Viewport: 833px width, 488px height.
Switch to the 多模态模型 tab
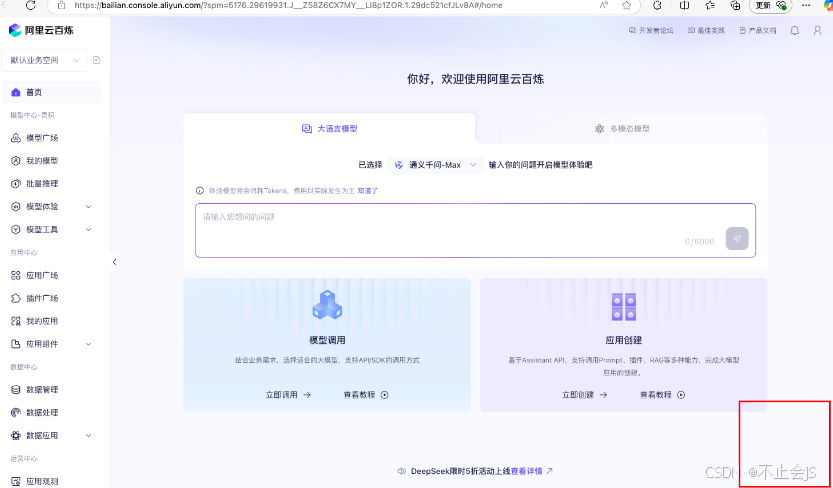622,129
